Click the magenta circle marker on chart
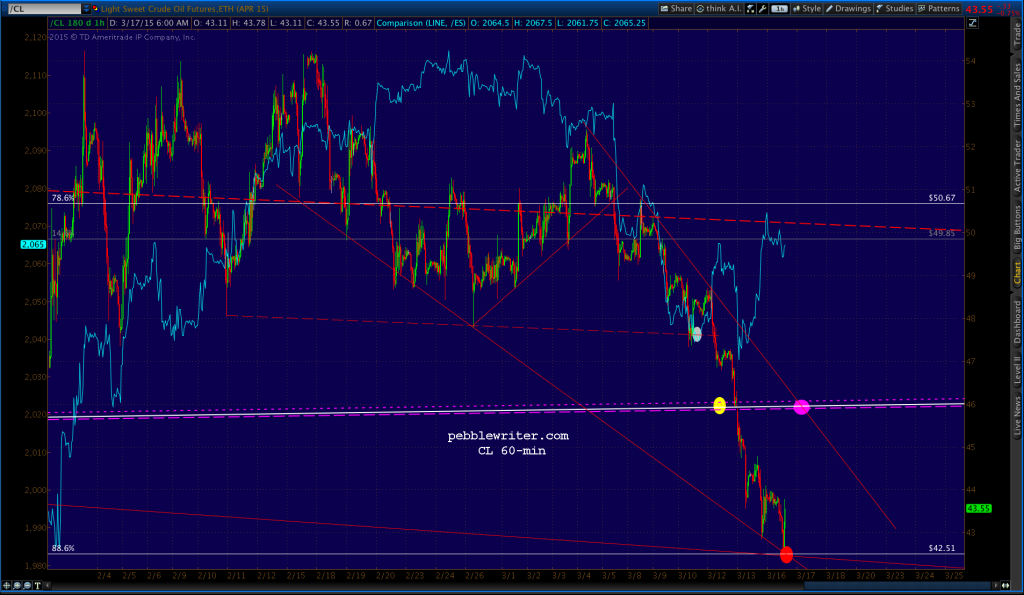This screenshot has height=595, width=1024. 801,407
